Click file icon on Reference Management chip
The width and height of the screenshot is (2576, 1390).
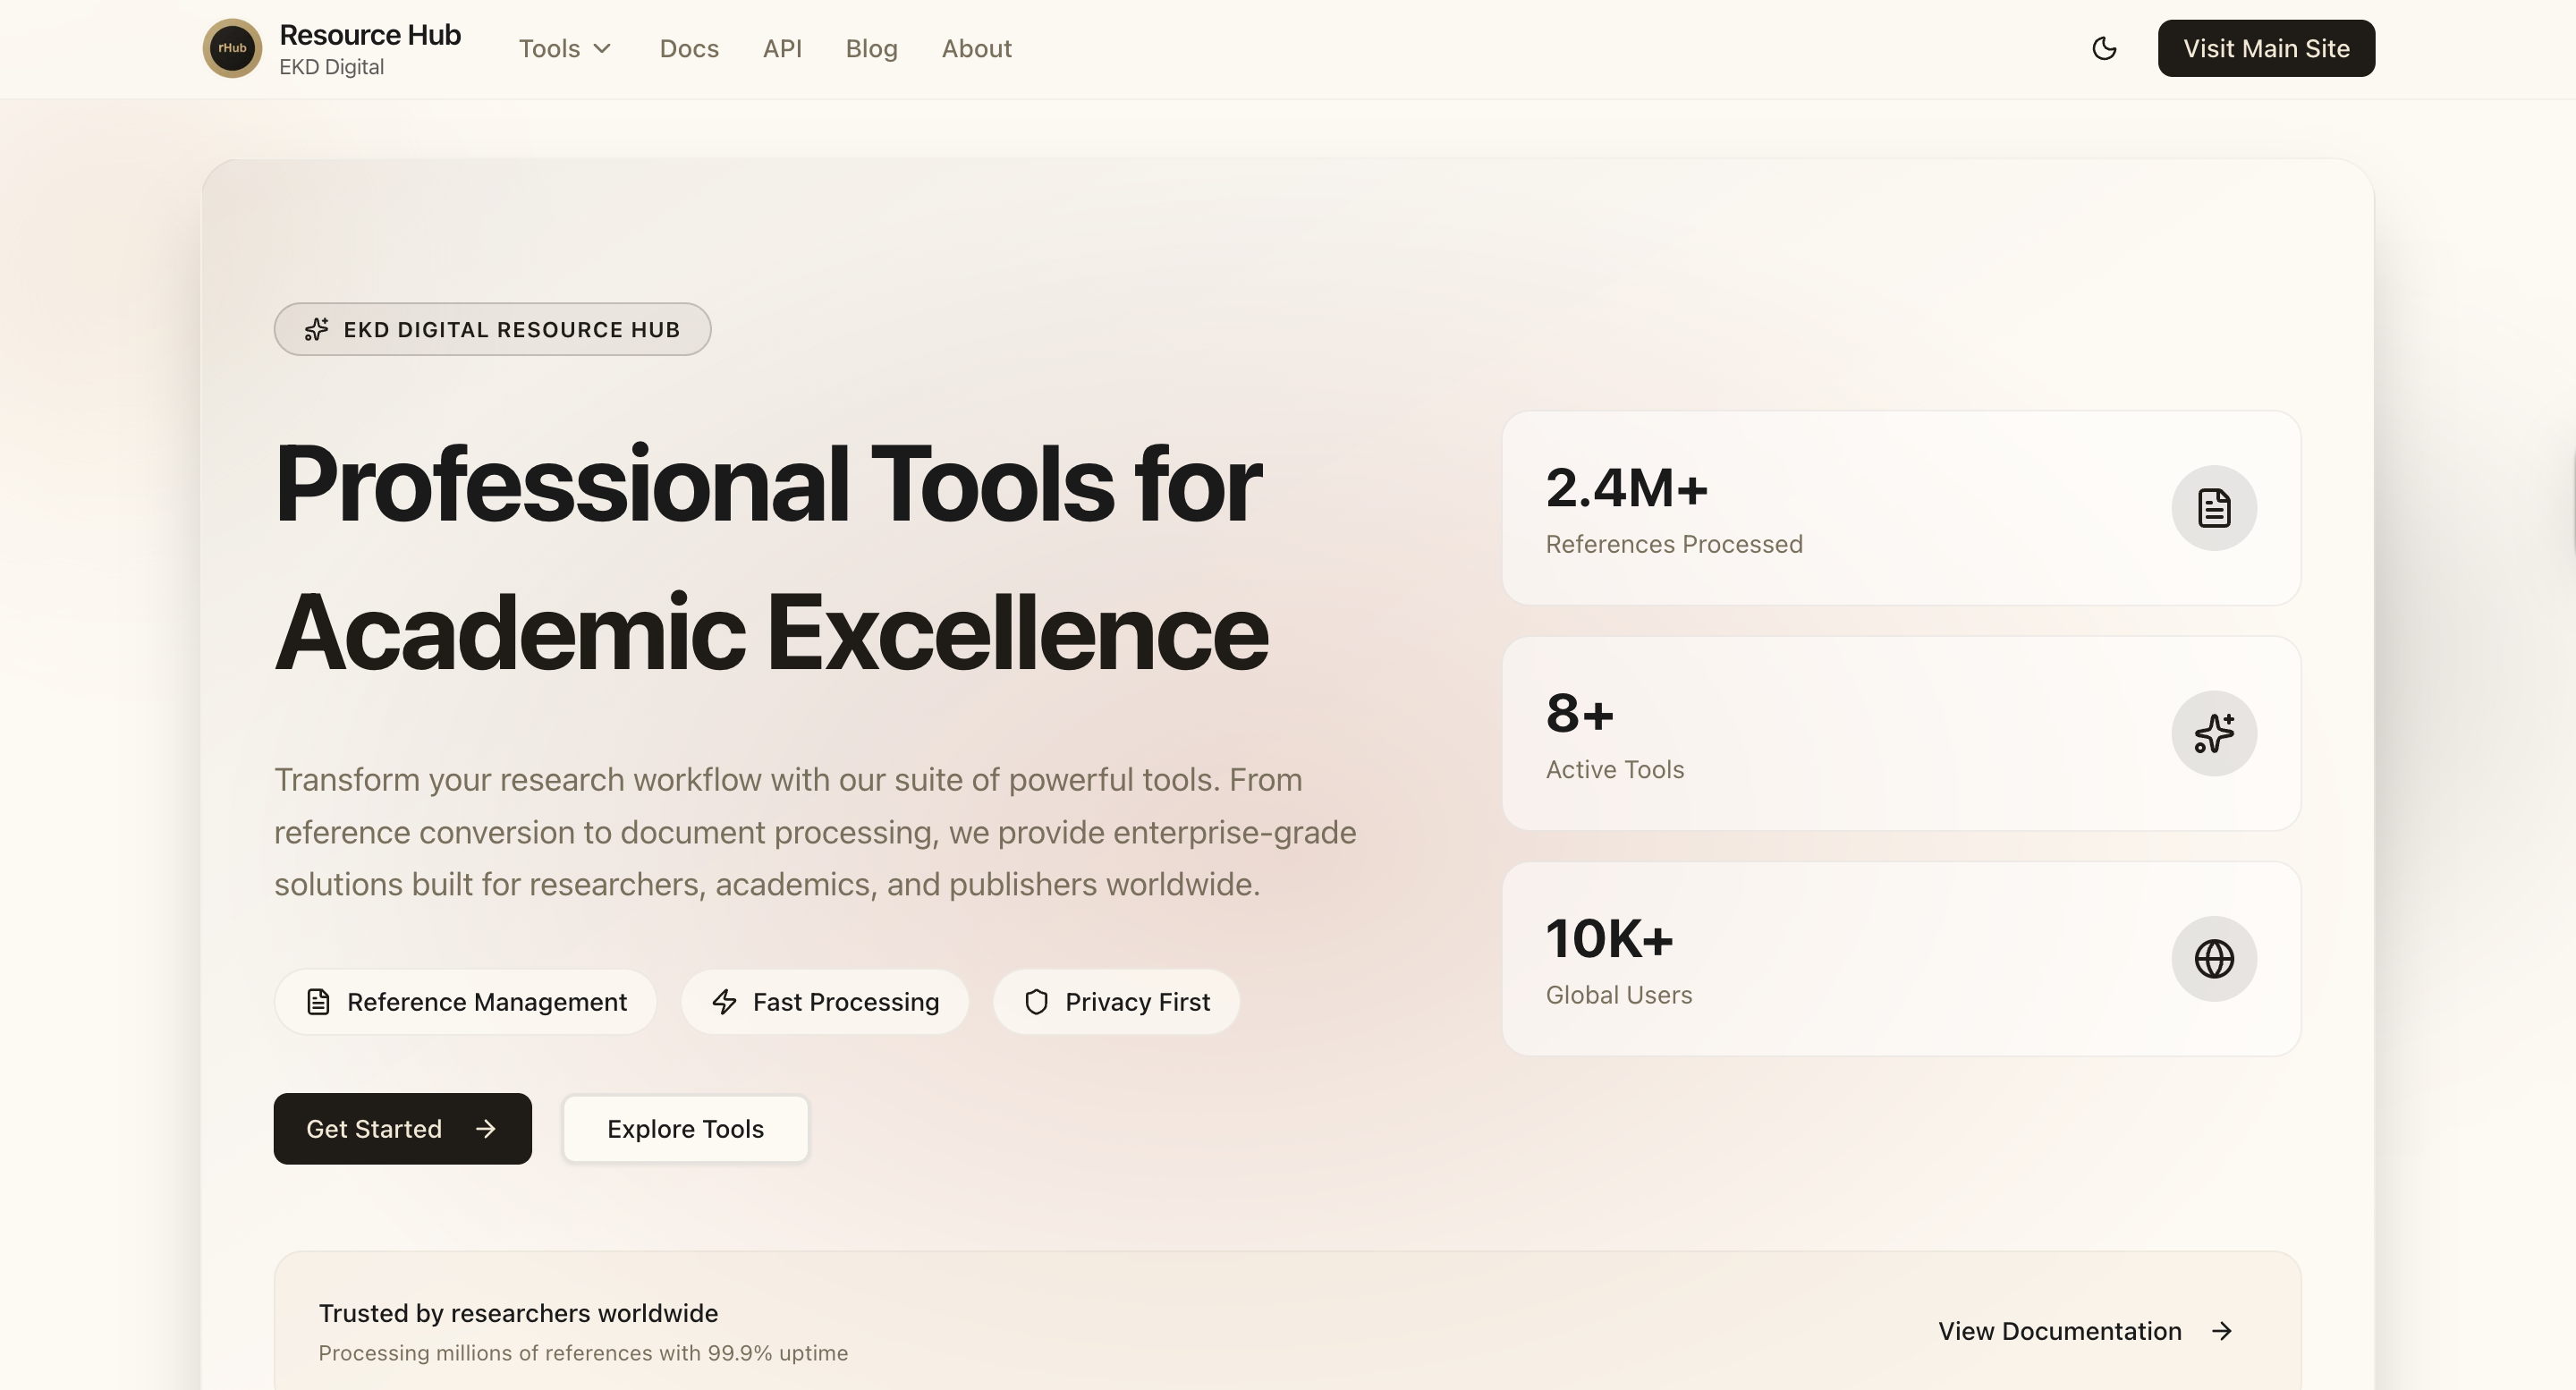point(318,1001)
